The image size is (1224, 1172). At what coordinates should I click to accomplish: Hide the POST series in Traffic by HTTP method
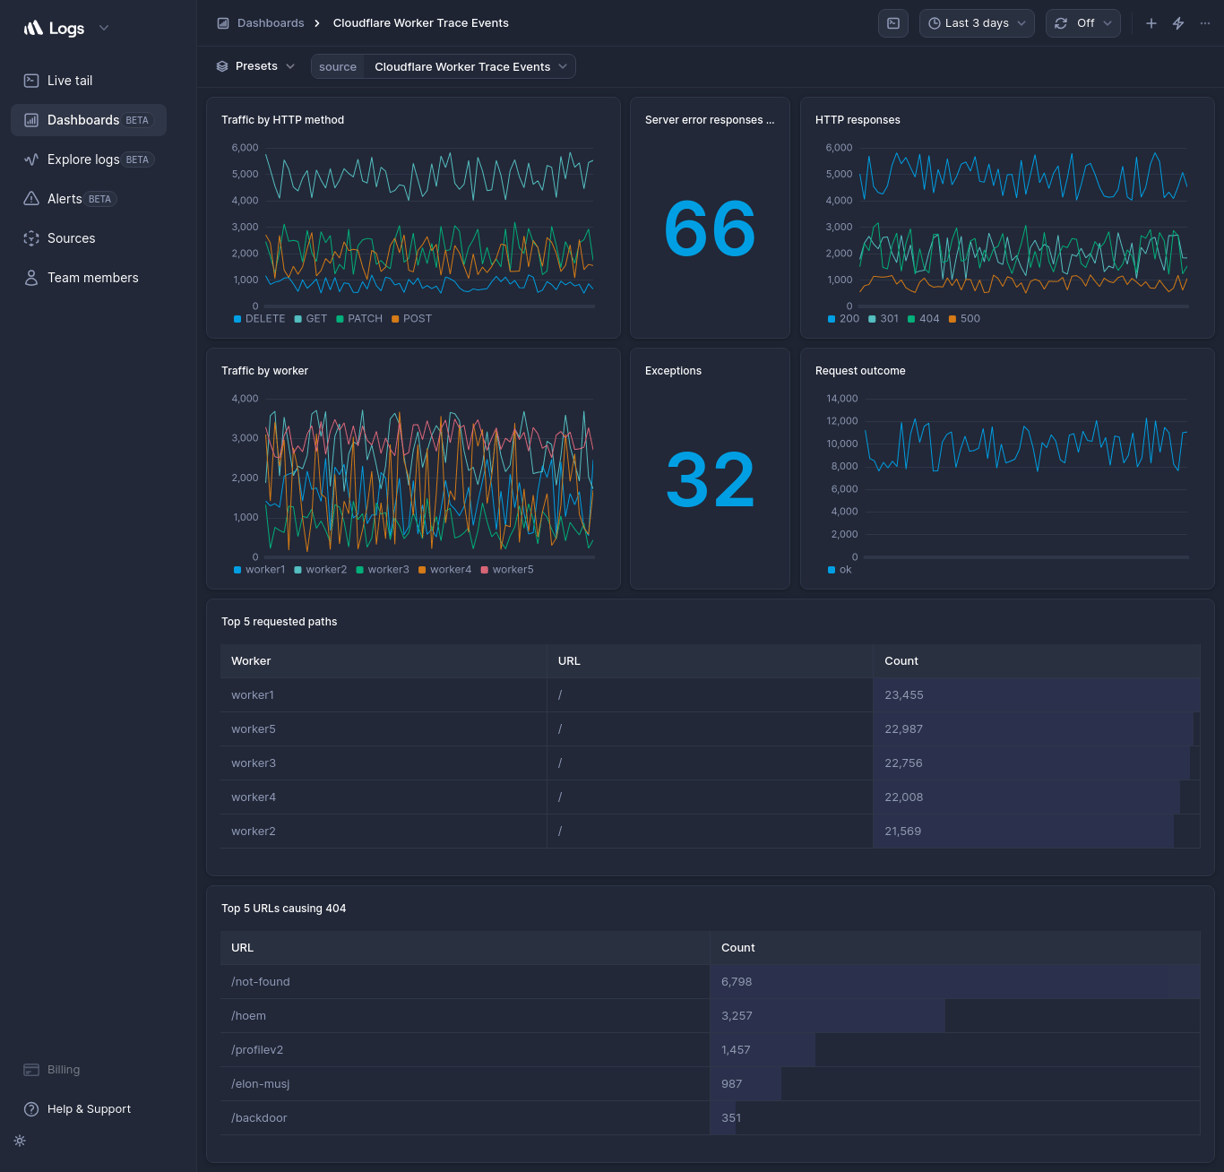[x=411, y=318]
